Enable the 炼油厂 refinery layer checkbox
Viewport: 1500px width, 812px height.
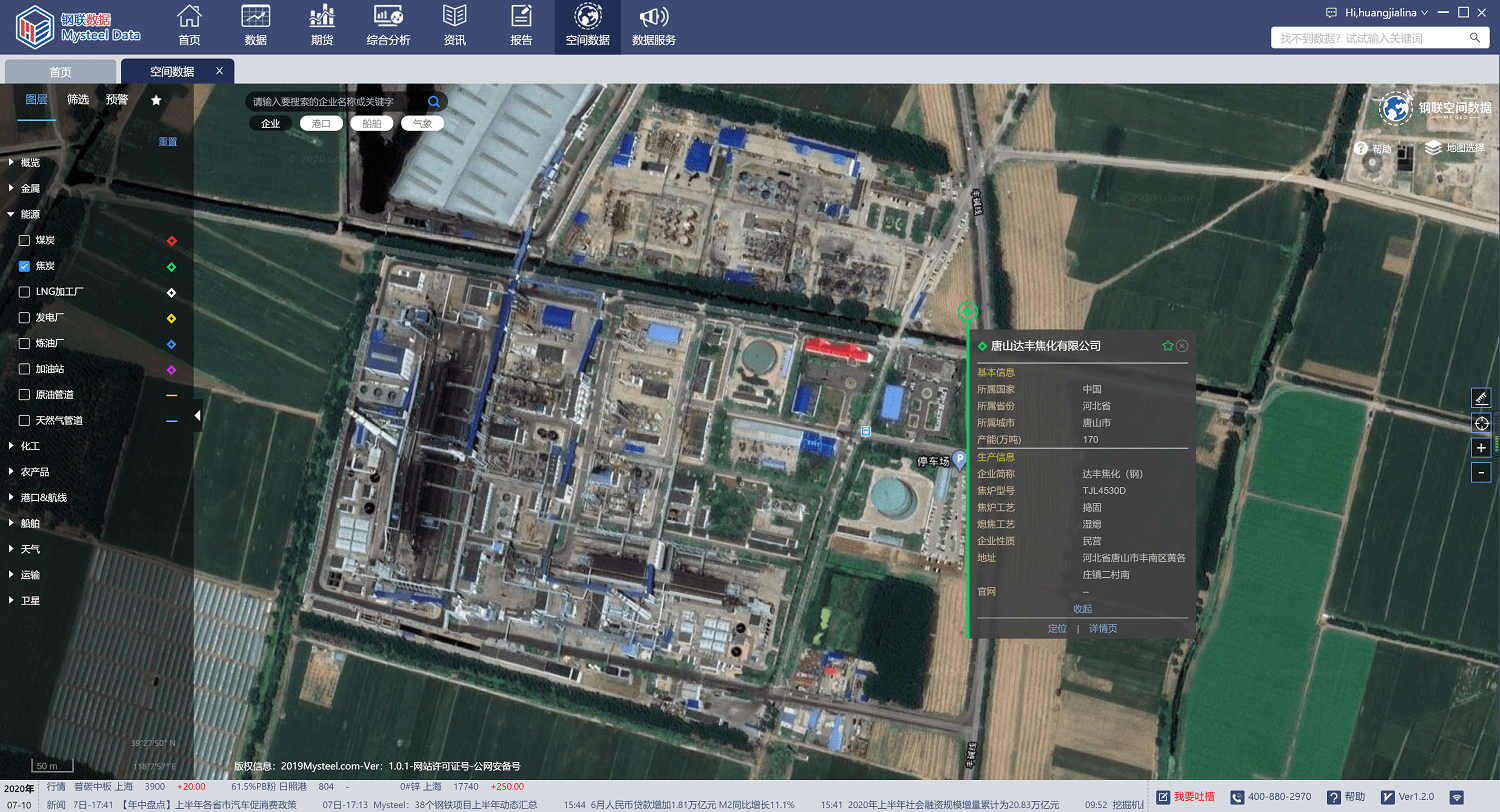(x=25, y=343)
